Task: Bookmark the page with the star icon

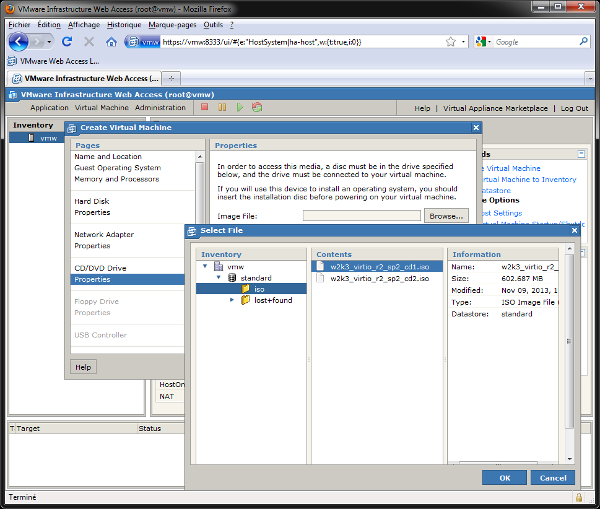Action: pos(451,42)
